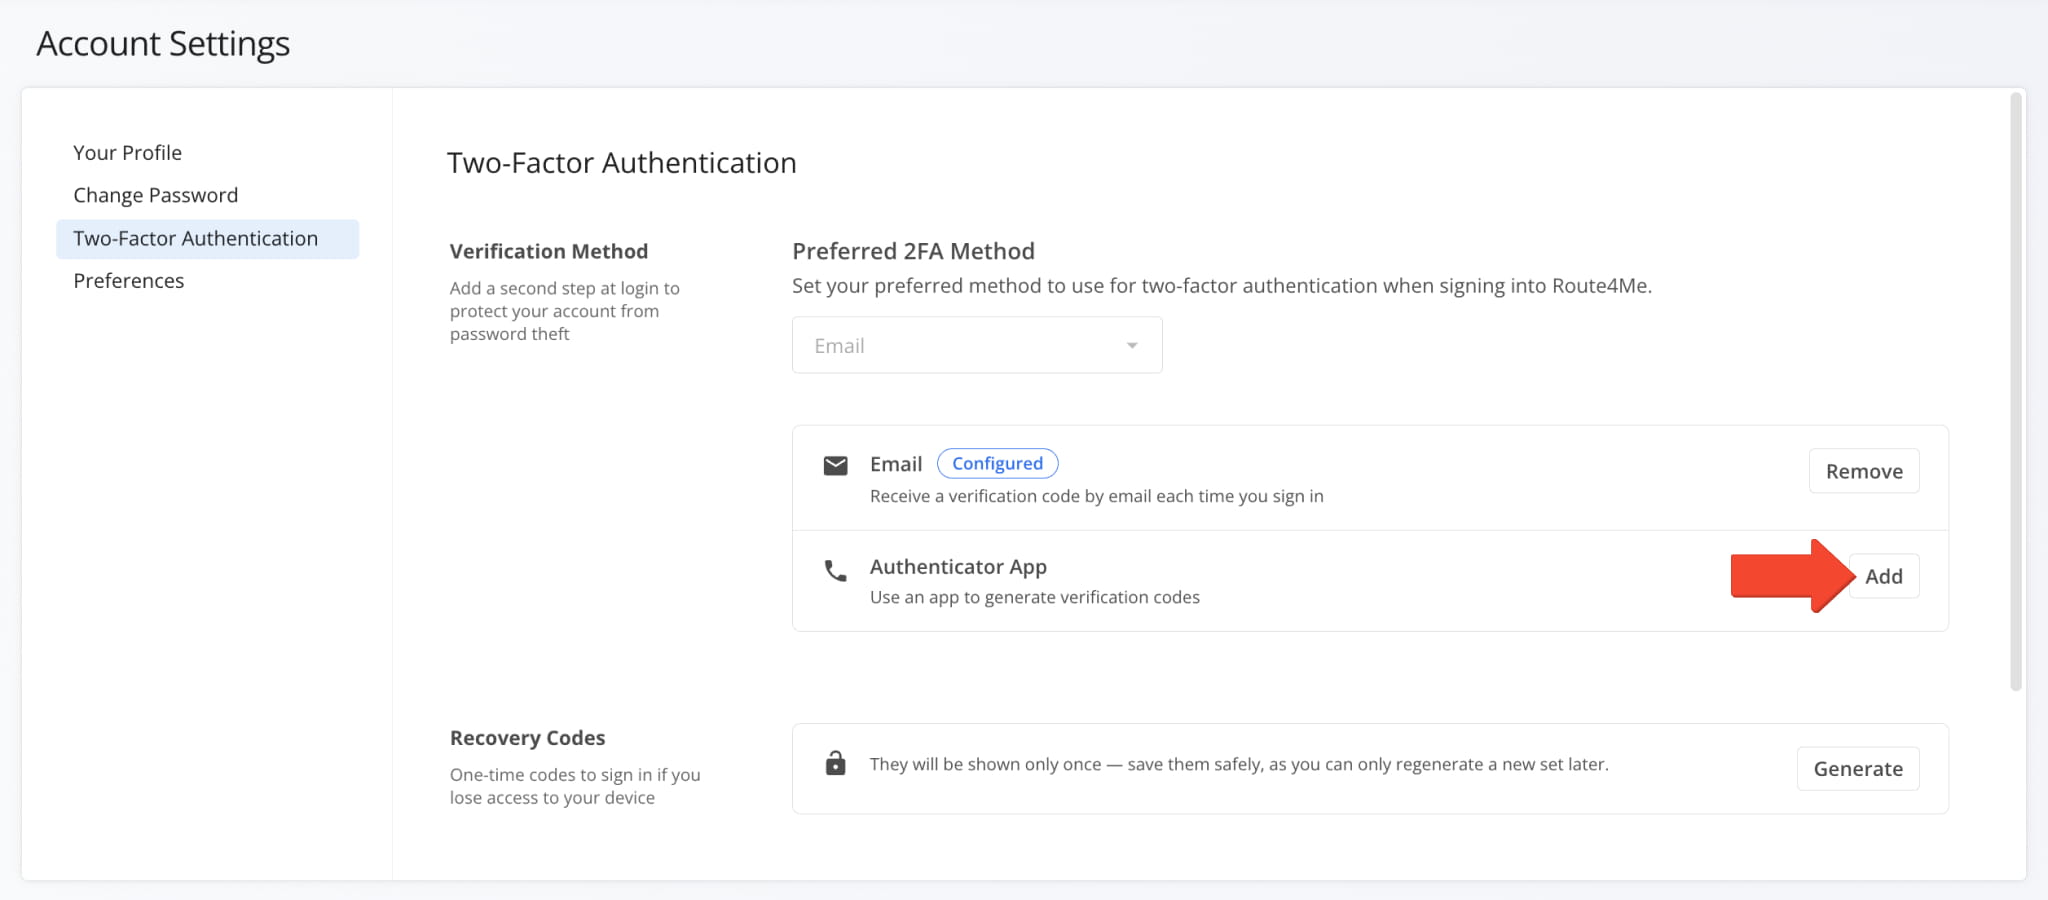Click 'Receive a verification code by email' text
This screenshot has width=2048, height=900.
coord(1097,496)
